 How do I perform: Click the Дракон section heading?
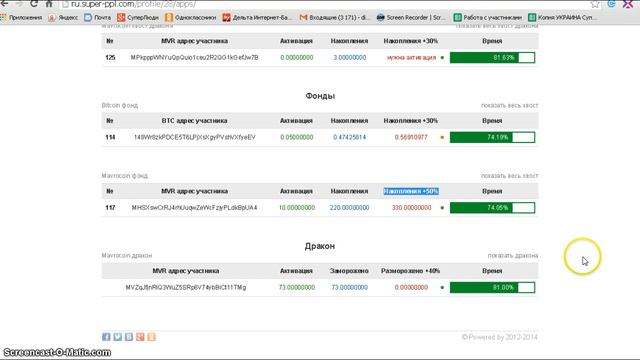tap(320, 246)
